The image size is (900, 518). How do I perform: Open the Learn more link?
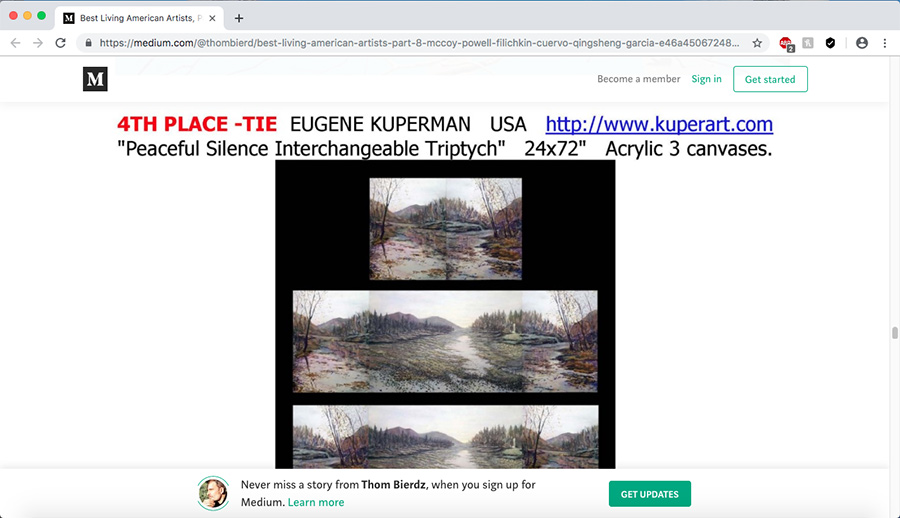pyautogui.click(x=316, y=502)
